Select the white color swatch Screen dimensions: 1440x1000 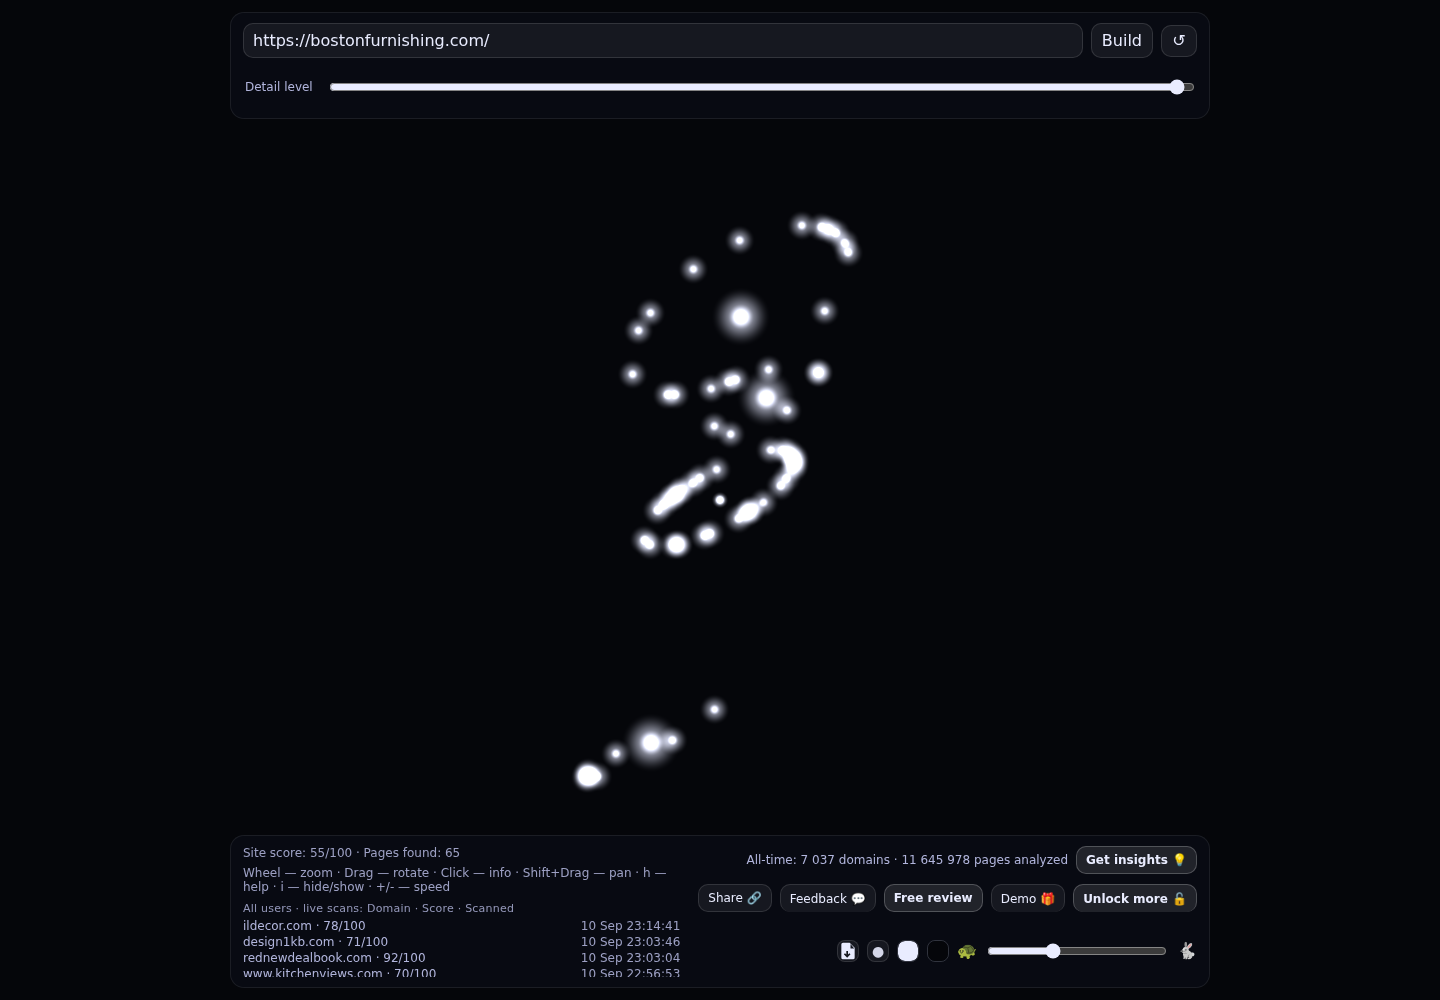908,951
